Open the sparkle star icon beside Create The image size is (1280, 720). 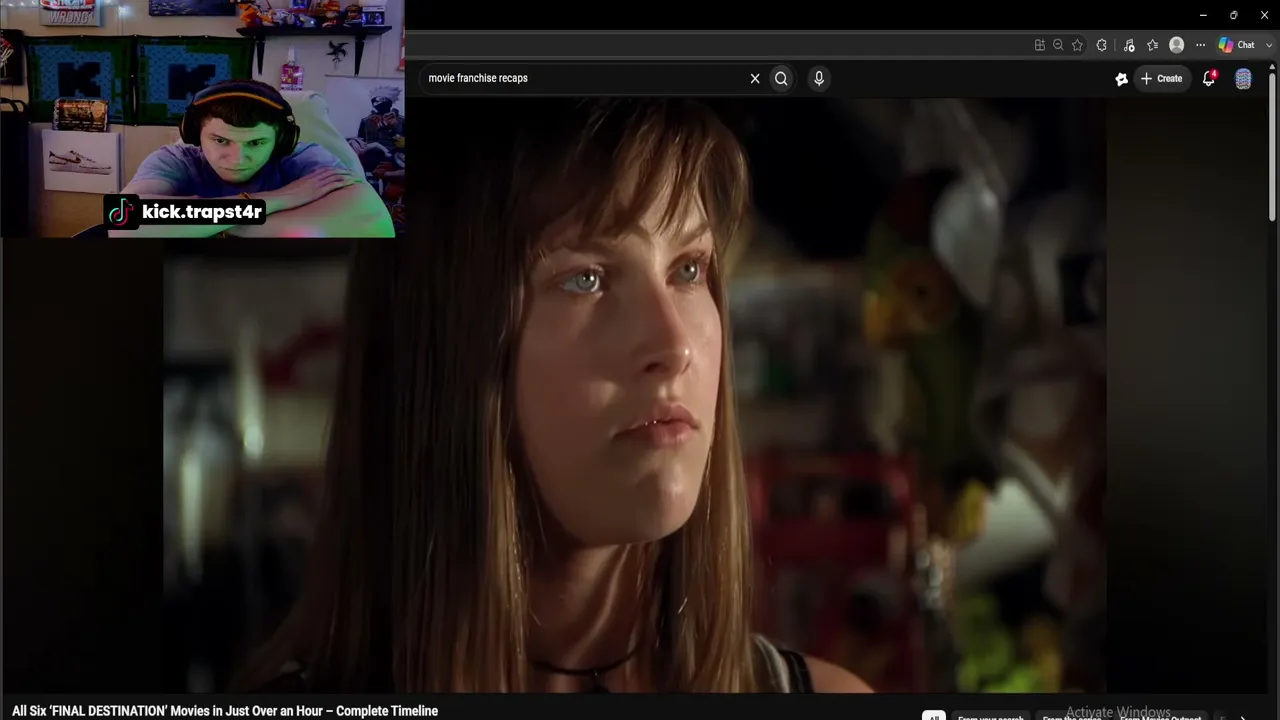1121,79
